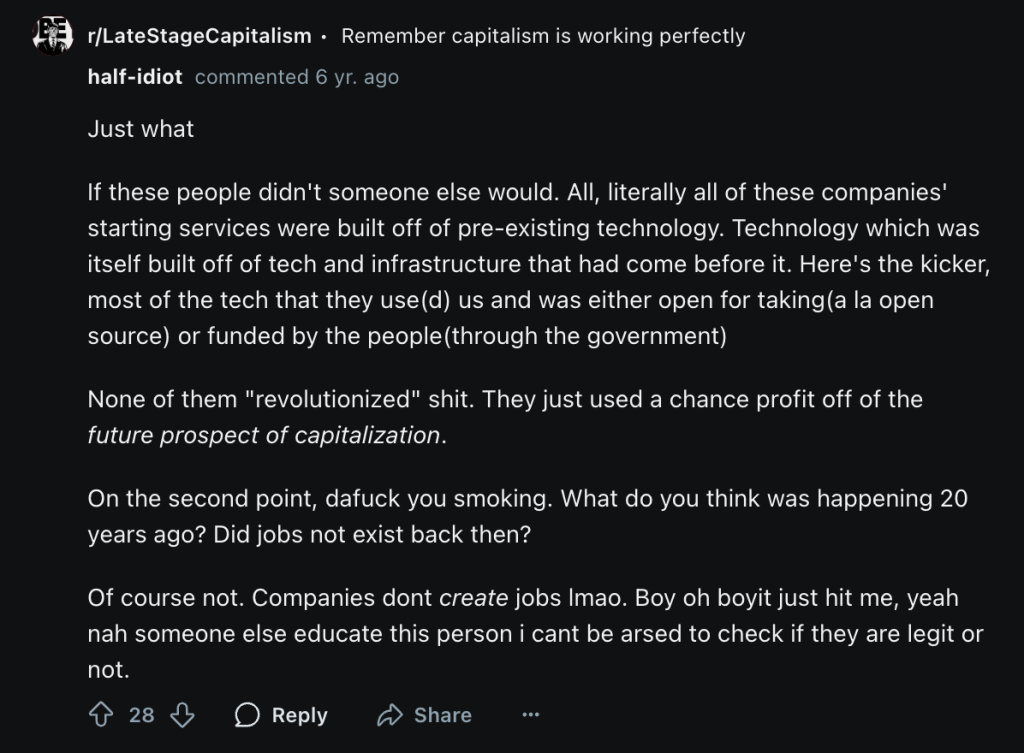Open the r/LateStageCapitalism subreddit link

199,36
